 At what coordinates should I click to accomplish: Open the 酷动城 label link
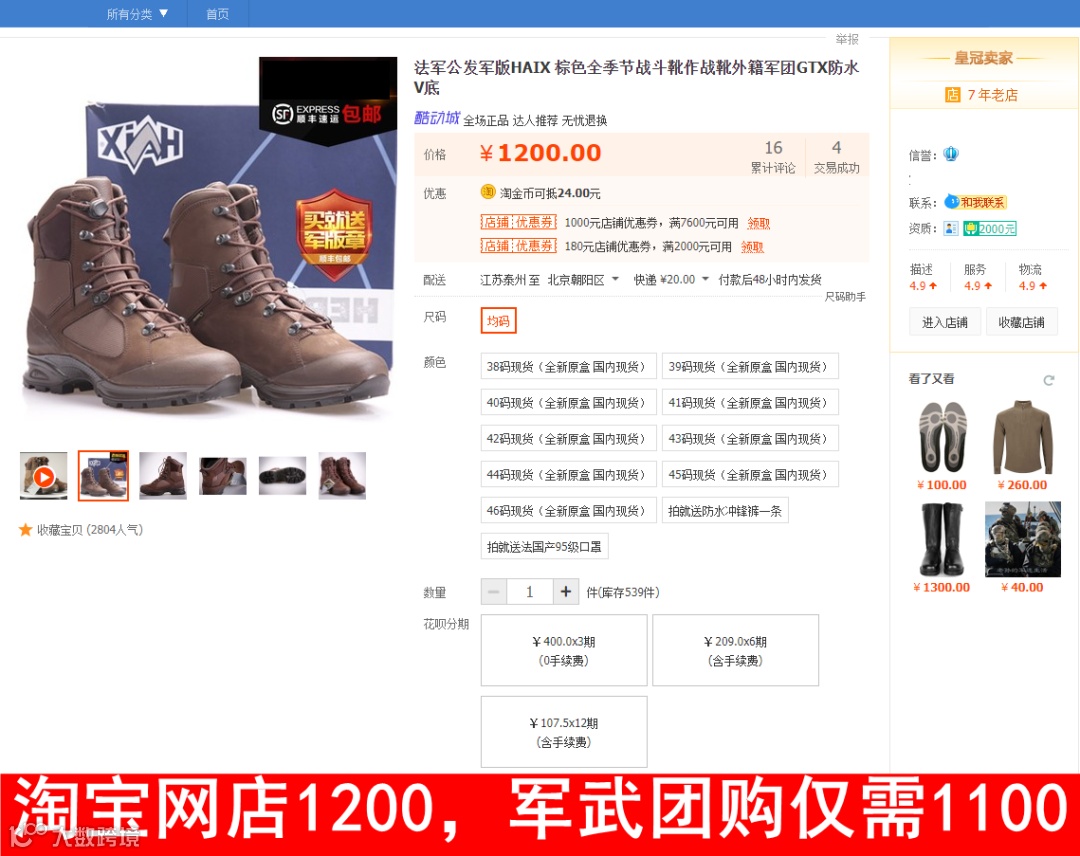coord(436,118)
